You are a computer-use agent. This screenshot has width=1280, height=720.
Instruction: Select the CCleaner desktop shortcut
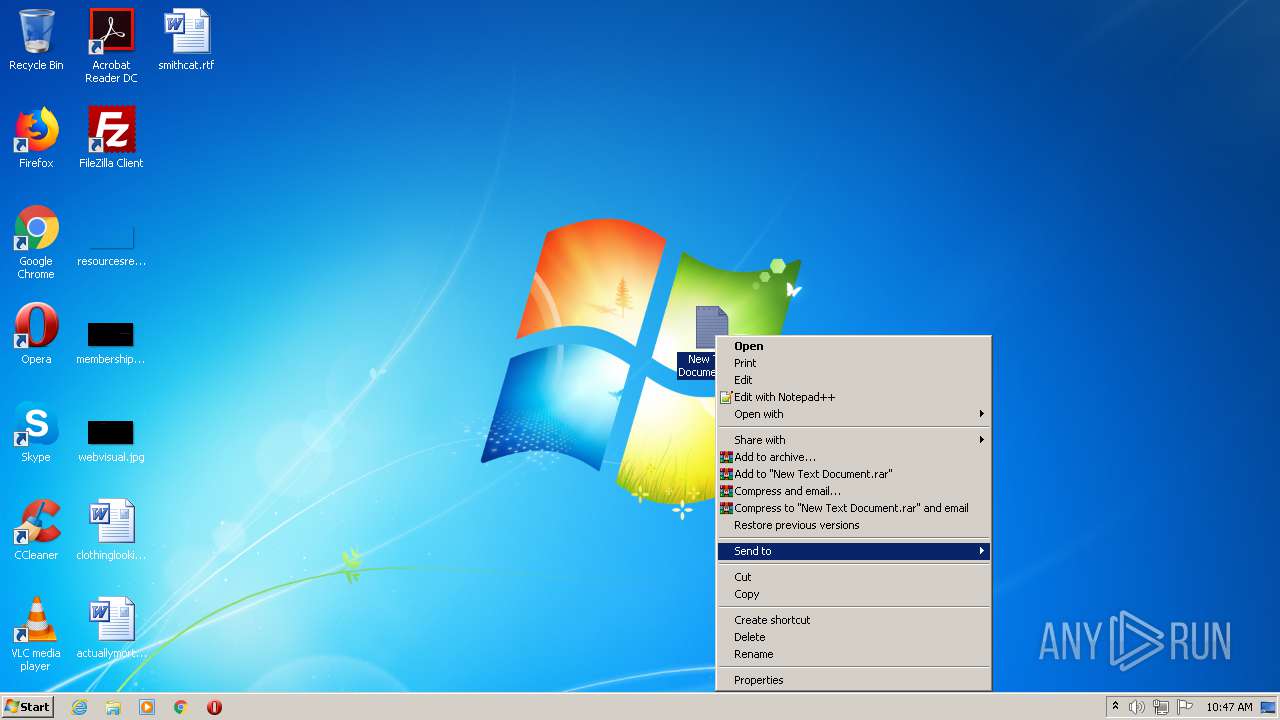coord(36,530)
